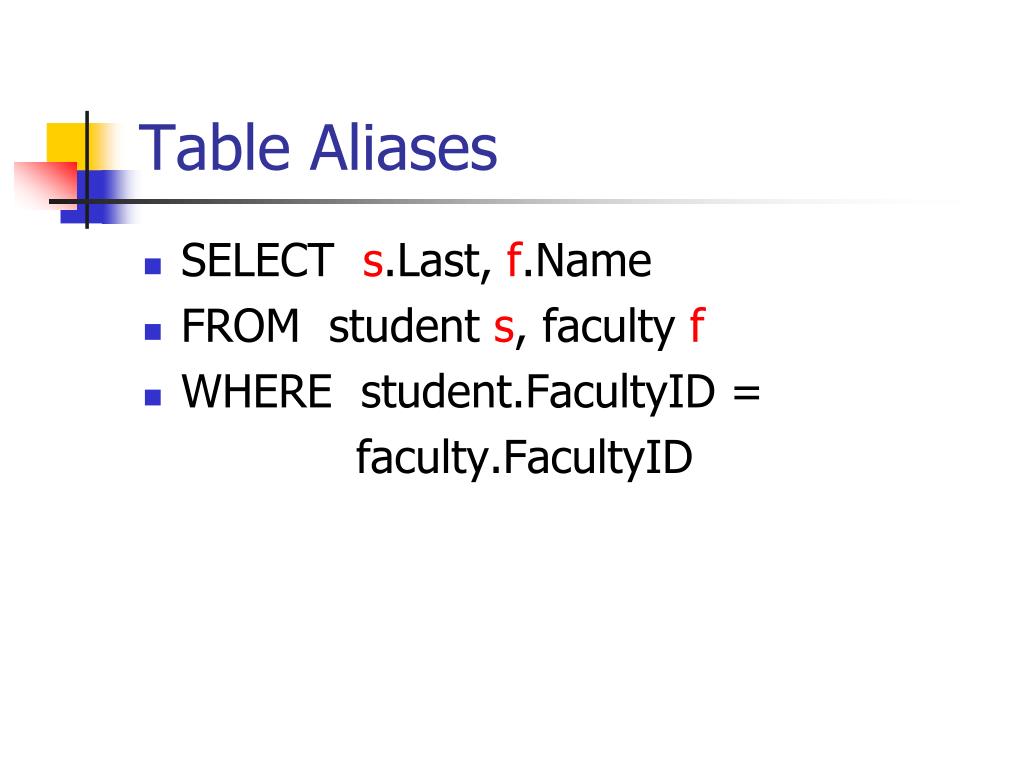Select the blue bullet before SELECT
Screen dimensions: 1024x768
coord(153,266)
